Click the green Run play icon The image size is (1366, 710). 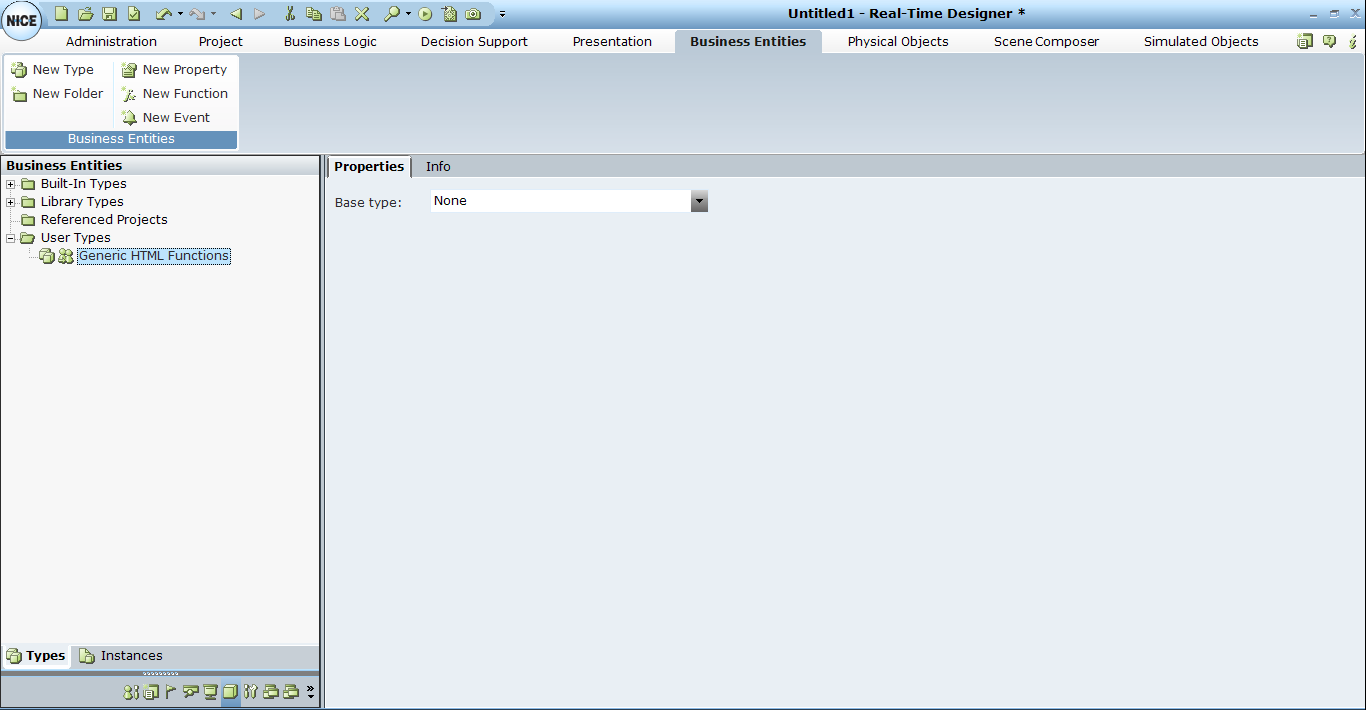point(425,14)
